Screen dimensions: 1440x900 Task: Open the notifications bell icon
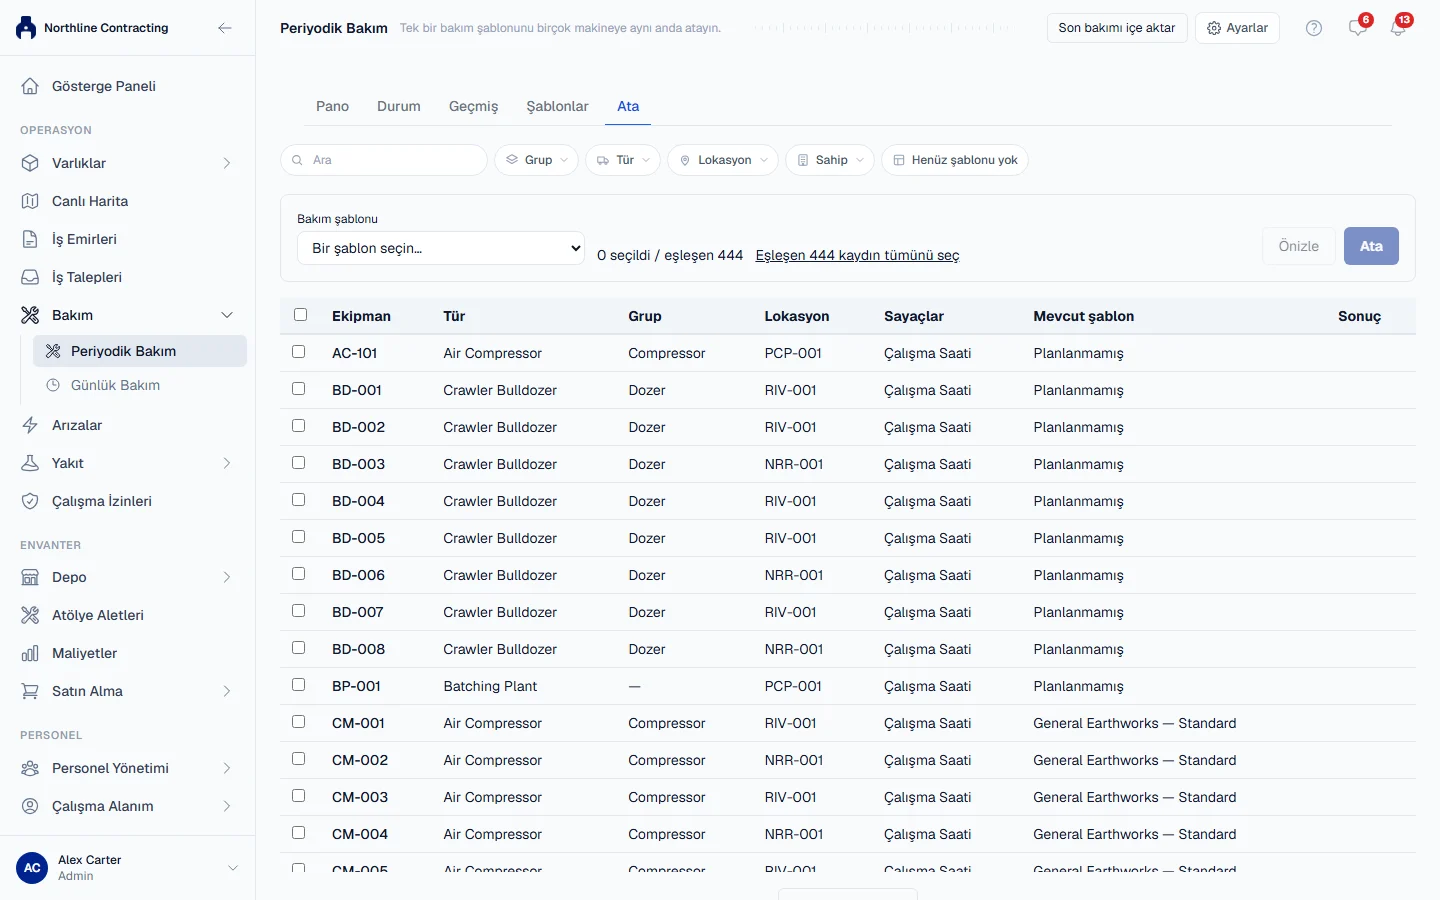(1398, 28)
